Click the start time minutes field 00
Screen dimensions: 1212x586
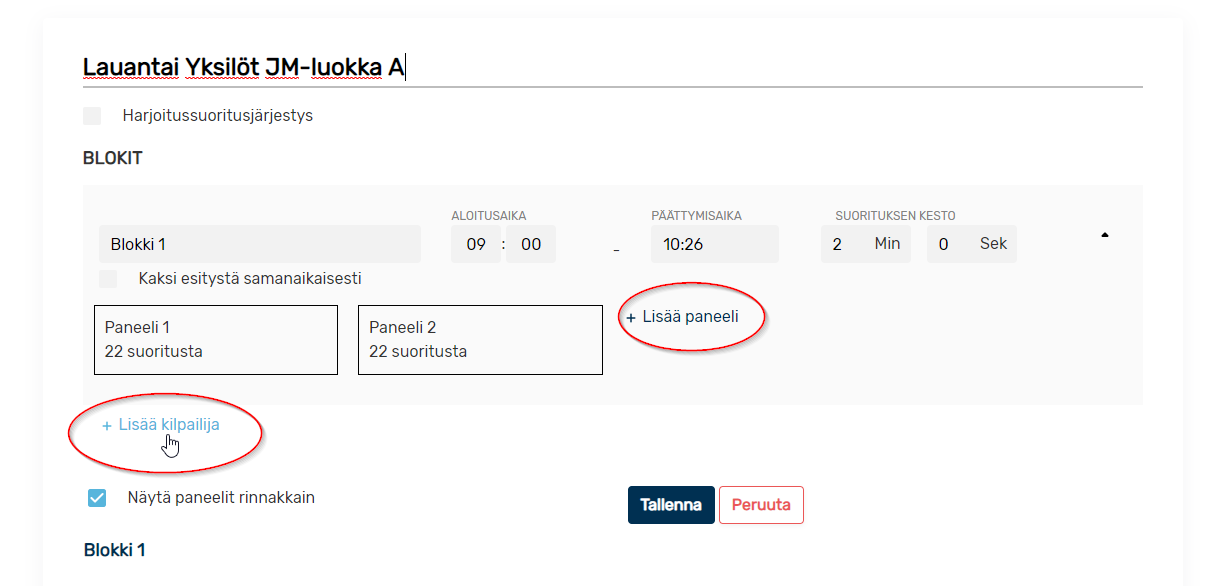pos(531,244)
